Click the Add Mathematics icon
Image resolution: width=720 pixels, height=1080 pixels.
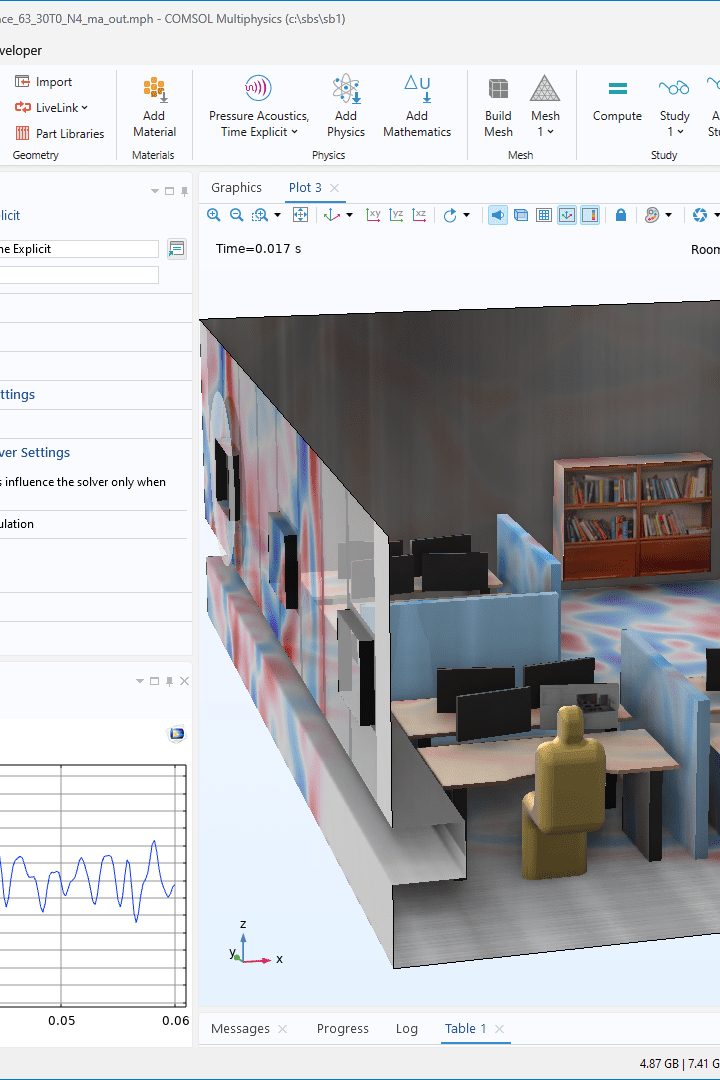coord(417,107)
